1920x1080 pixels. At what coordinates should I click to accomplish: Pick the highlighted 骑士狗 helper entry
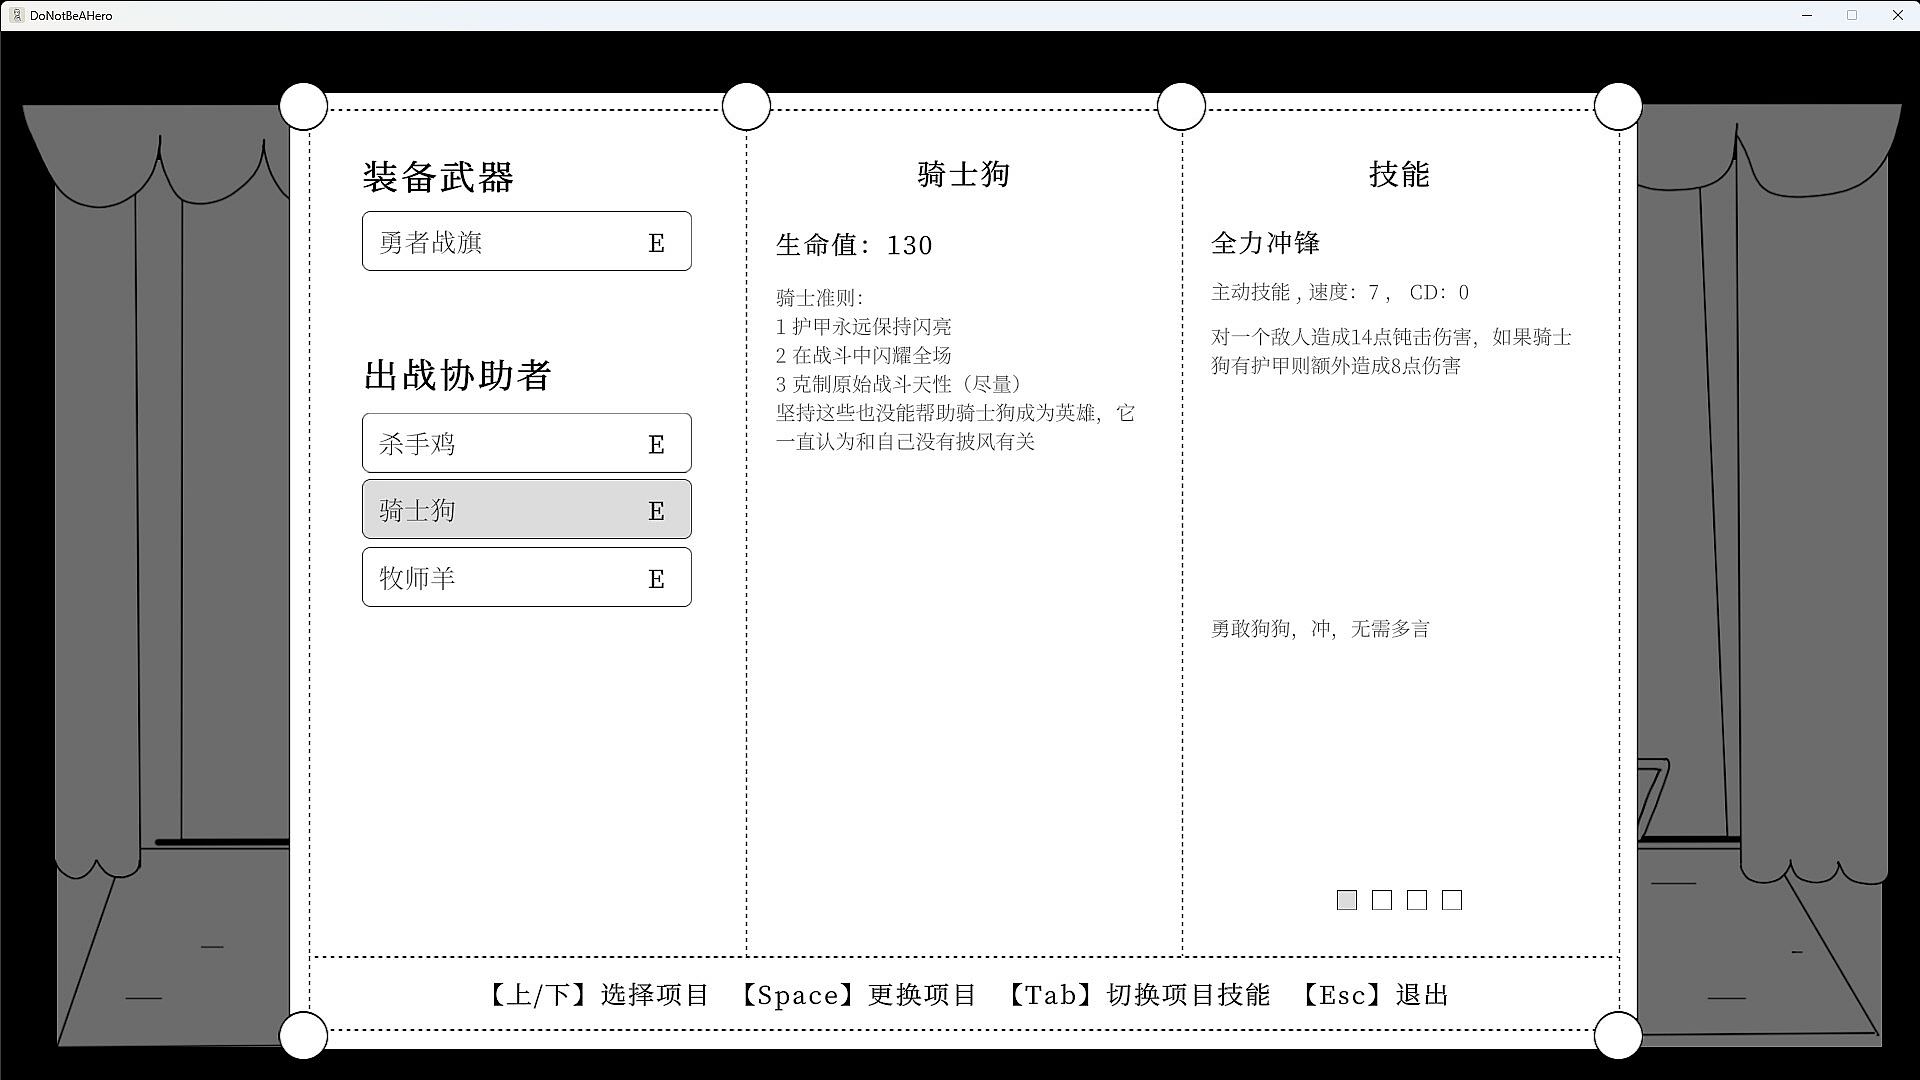point(500,509)
